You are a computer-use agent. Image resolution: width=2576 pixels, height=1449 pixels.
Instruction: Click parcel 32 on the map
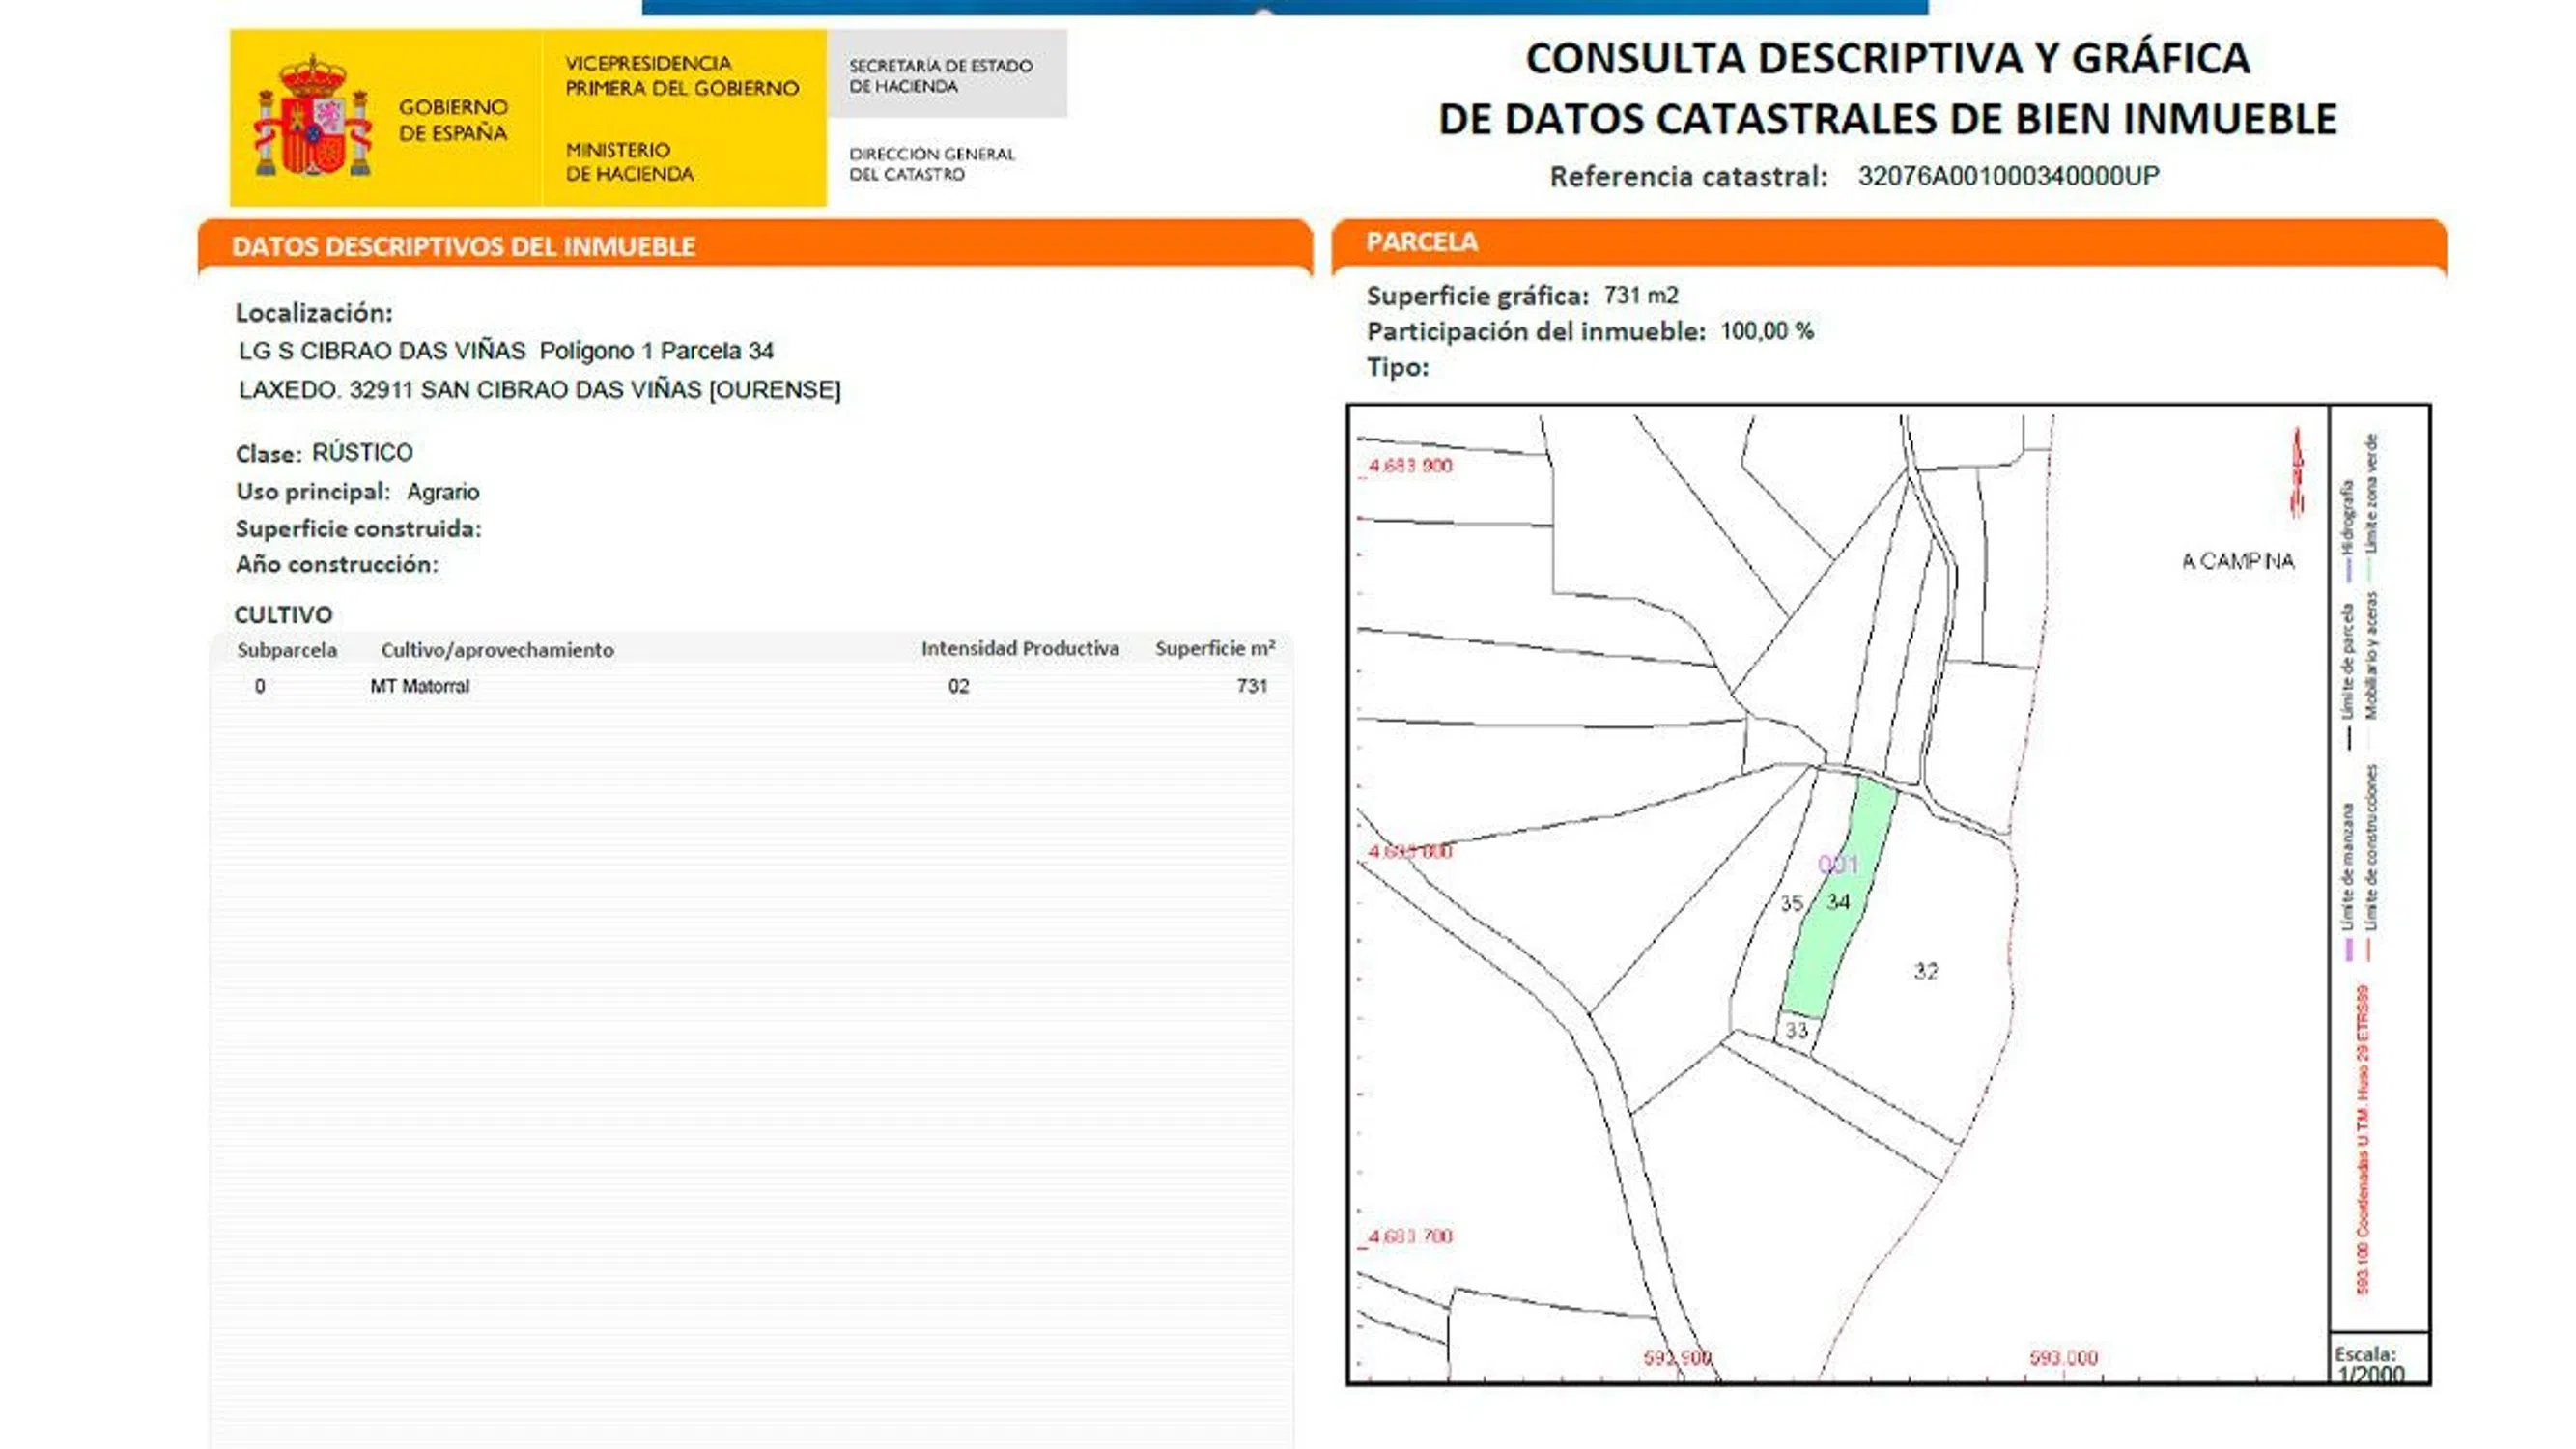(1926, 971)
